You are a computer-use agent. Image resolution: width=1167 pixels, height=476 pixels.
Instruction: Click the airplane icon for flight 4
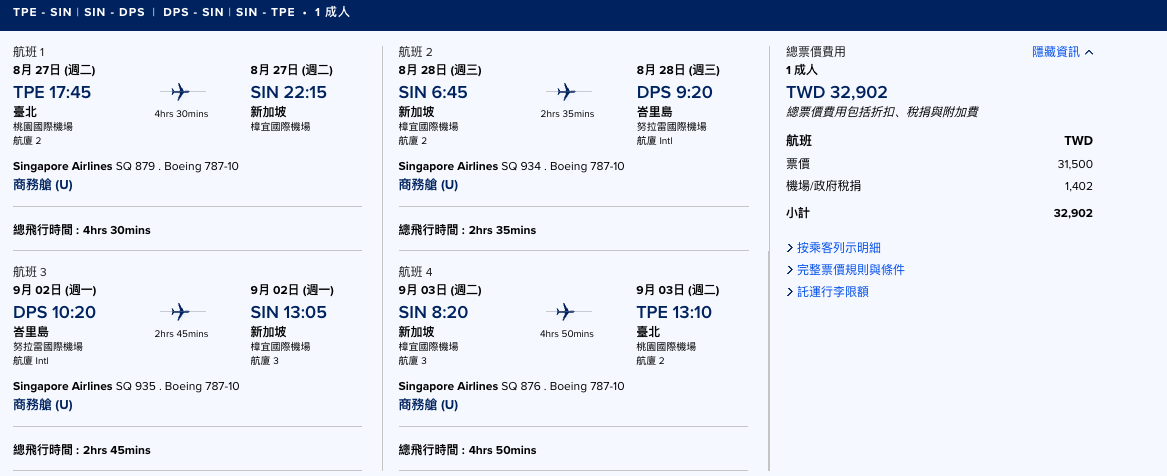tap(566, 312)
